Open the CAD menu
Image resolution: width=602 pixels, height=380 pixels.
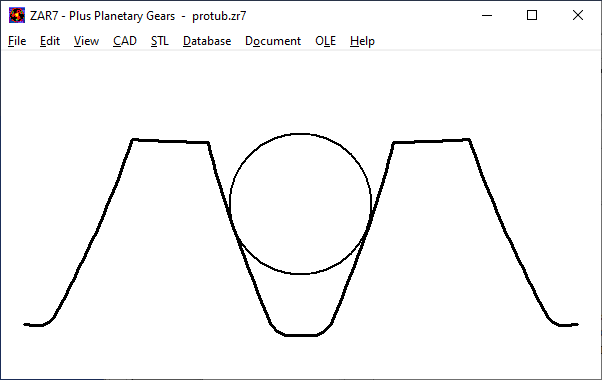[125, 41]
